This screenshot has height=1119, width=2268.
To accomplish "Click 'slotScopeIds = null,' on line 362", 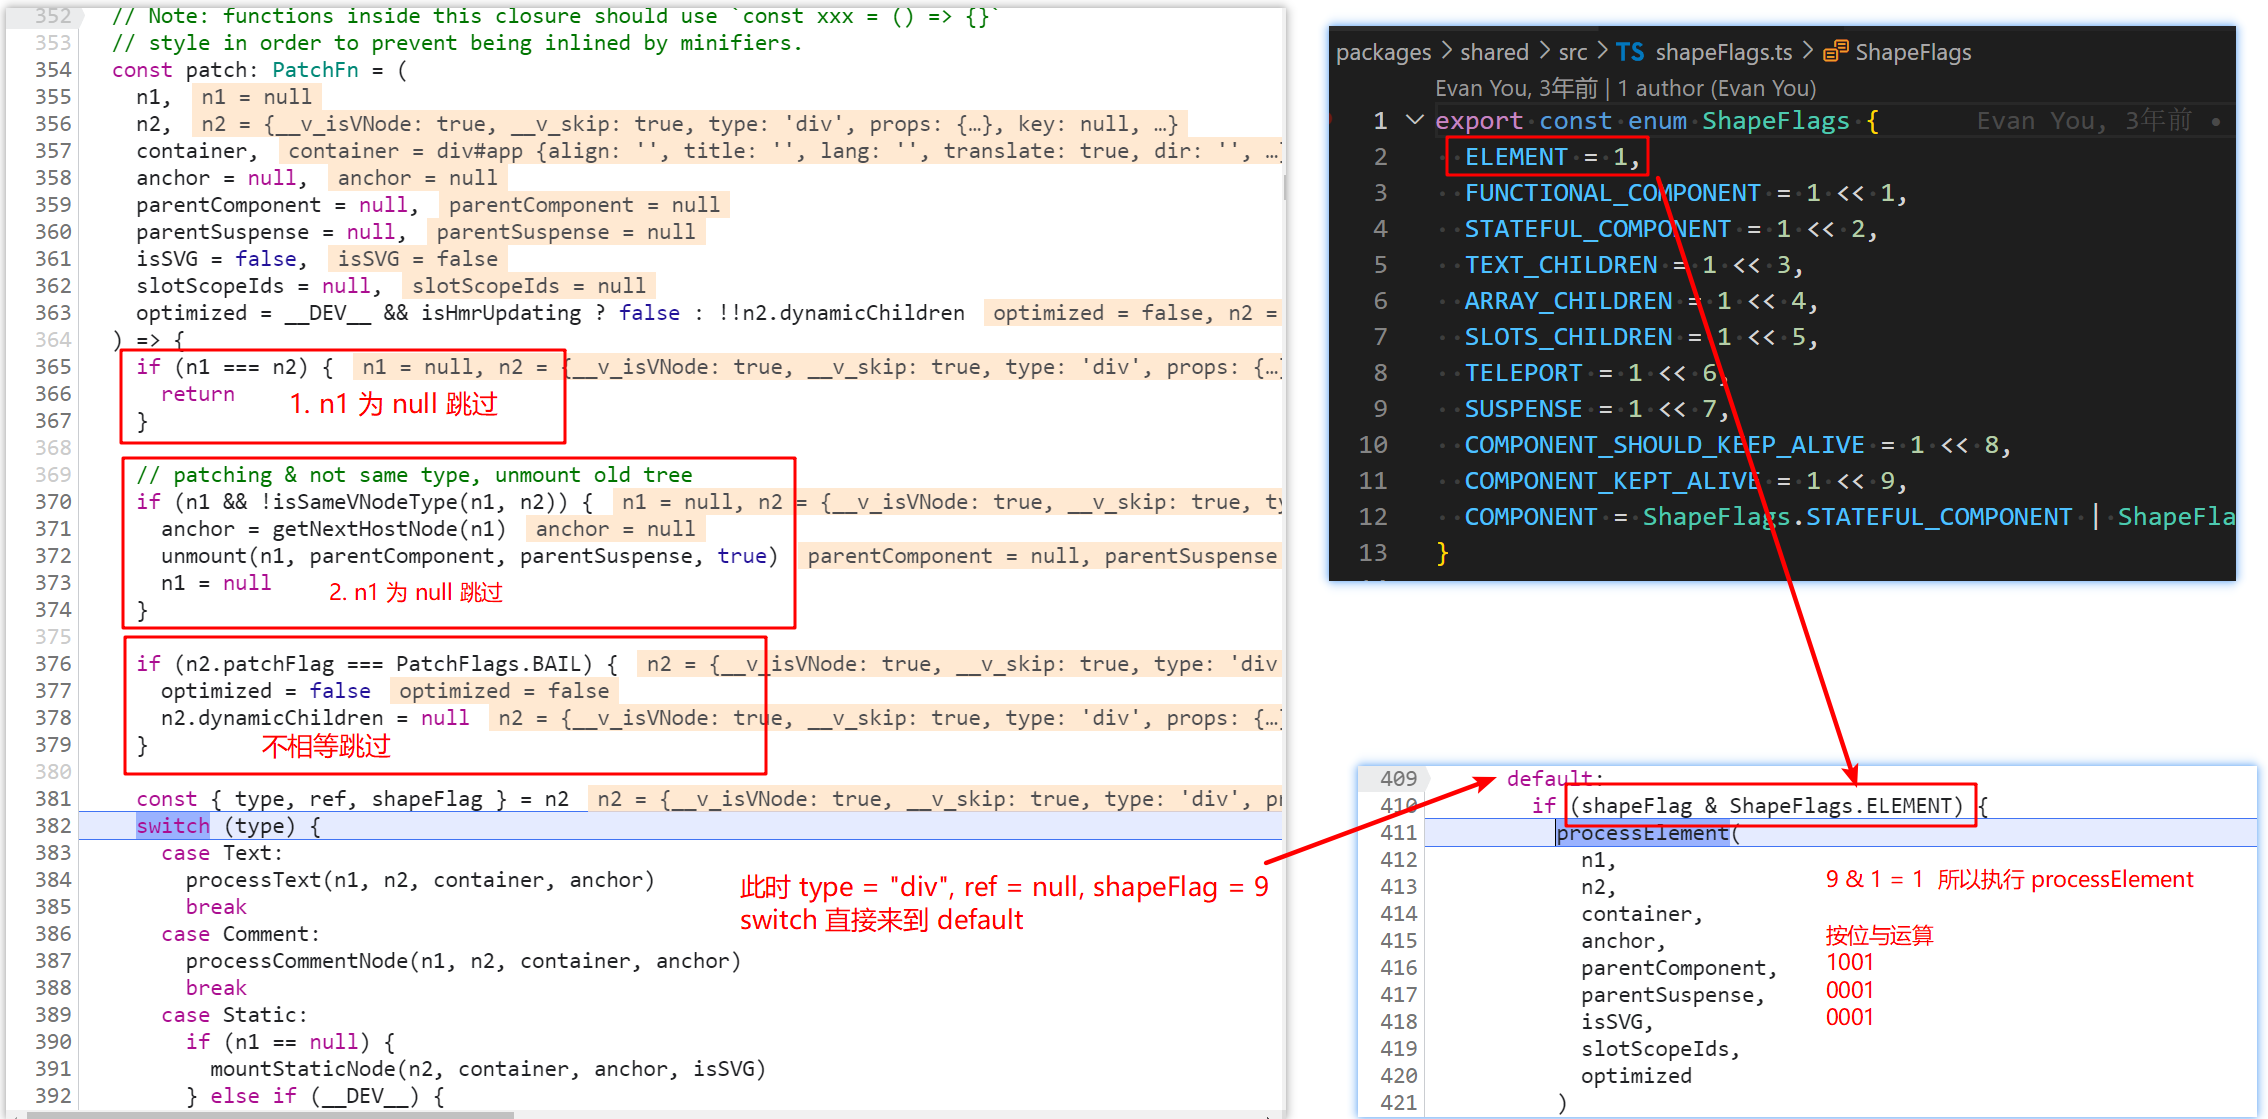I will coord(259,286).
